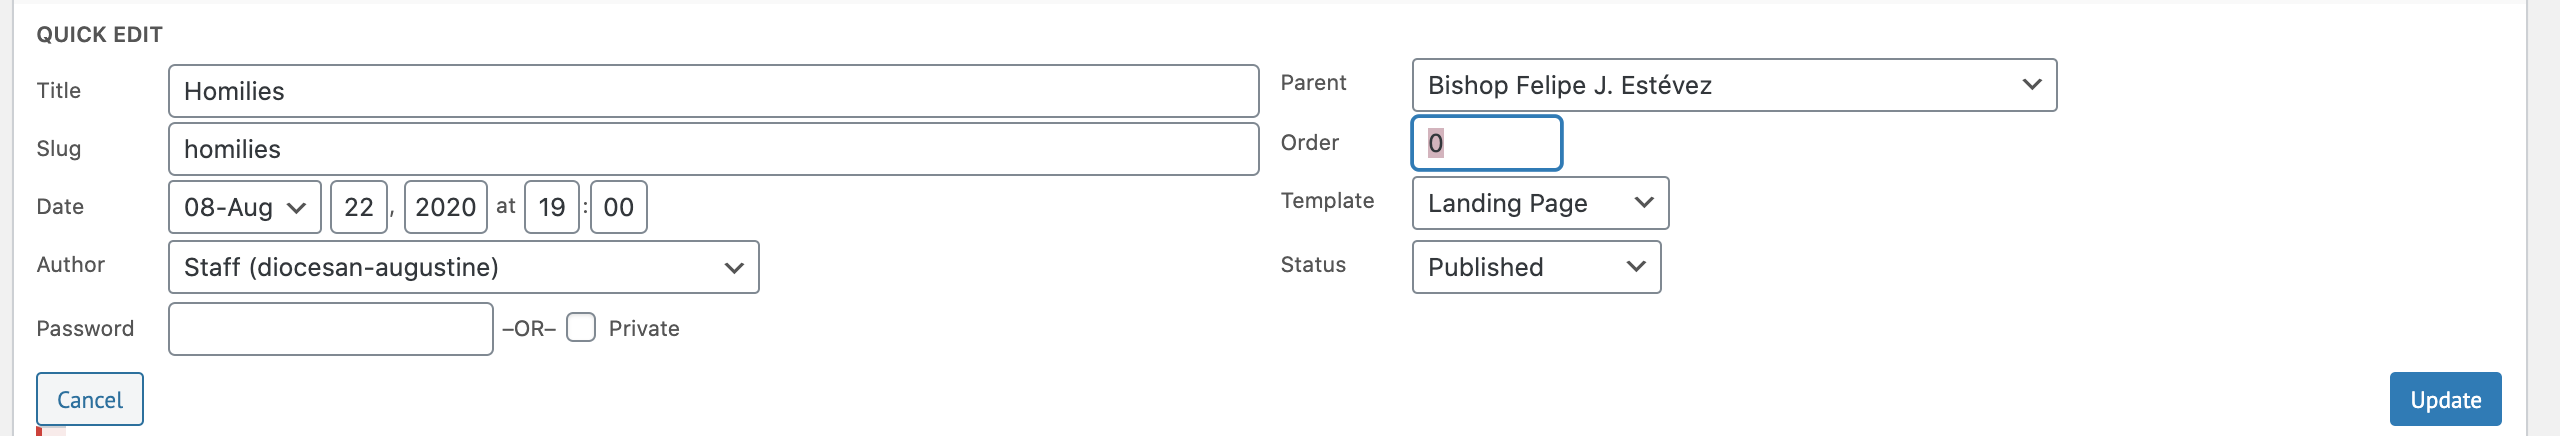Click the Title label

(58, 90)
